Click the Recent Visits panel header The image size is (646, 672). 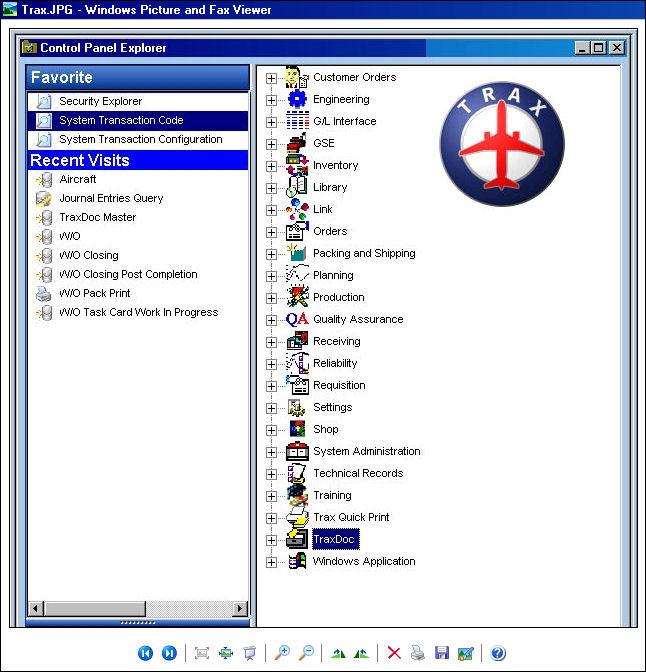[x=138, y=160]
